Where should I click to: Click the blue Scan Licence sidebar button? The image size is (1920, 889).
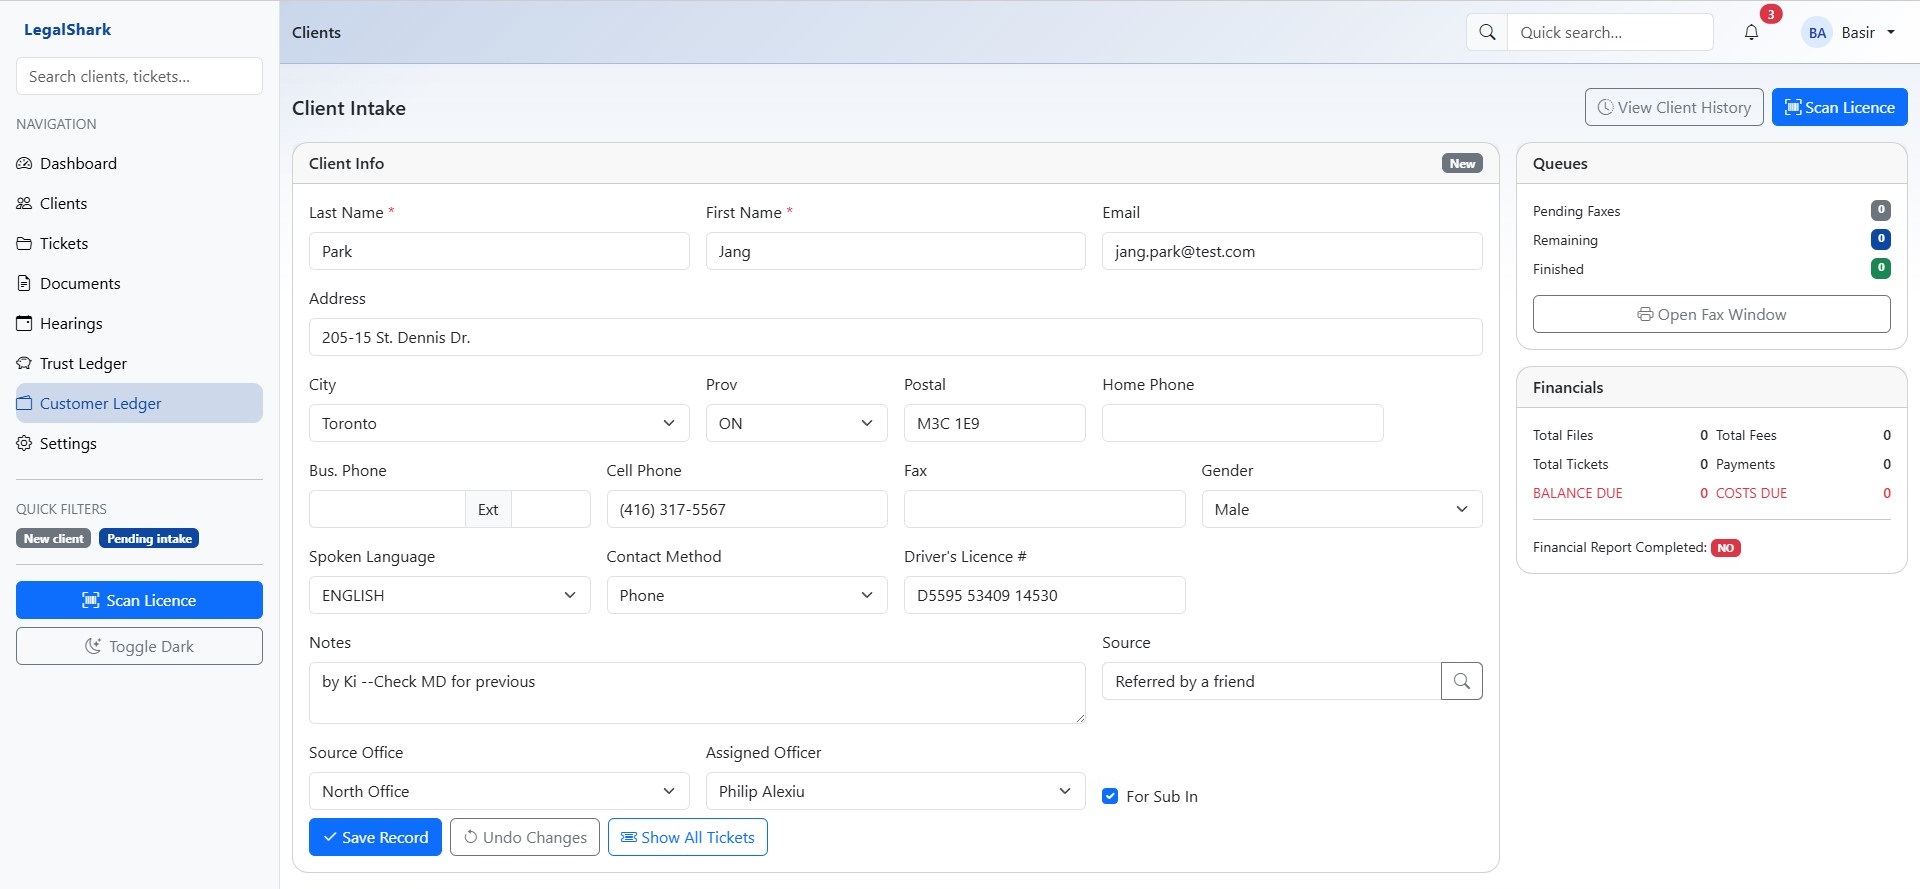coord(139,600)
